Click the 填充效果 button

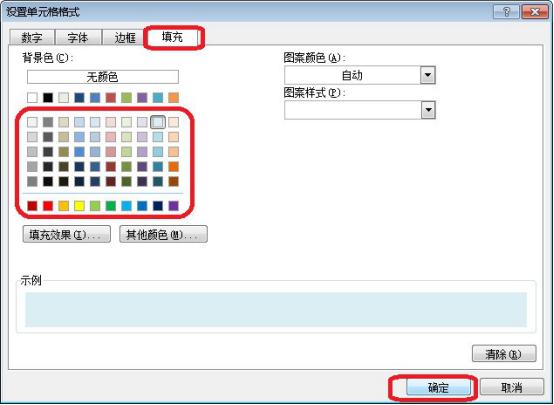66,235
